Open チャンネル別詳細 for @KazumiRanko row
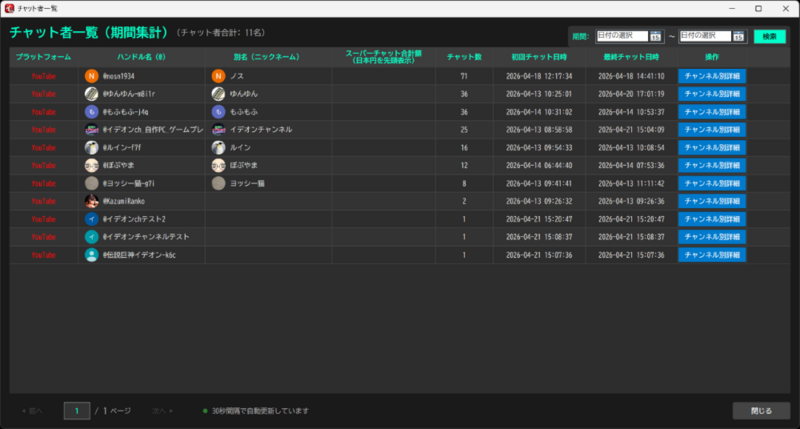The width and height of the screenshot is (800, 429). click(711, 201)
